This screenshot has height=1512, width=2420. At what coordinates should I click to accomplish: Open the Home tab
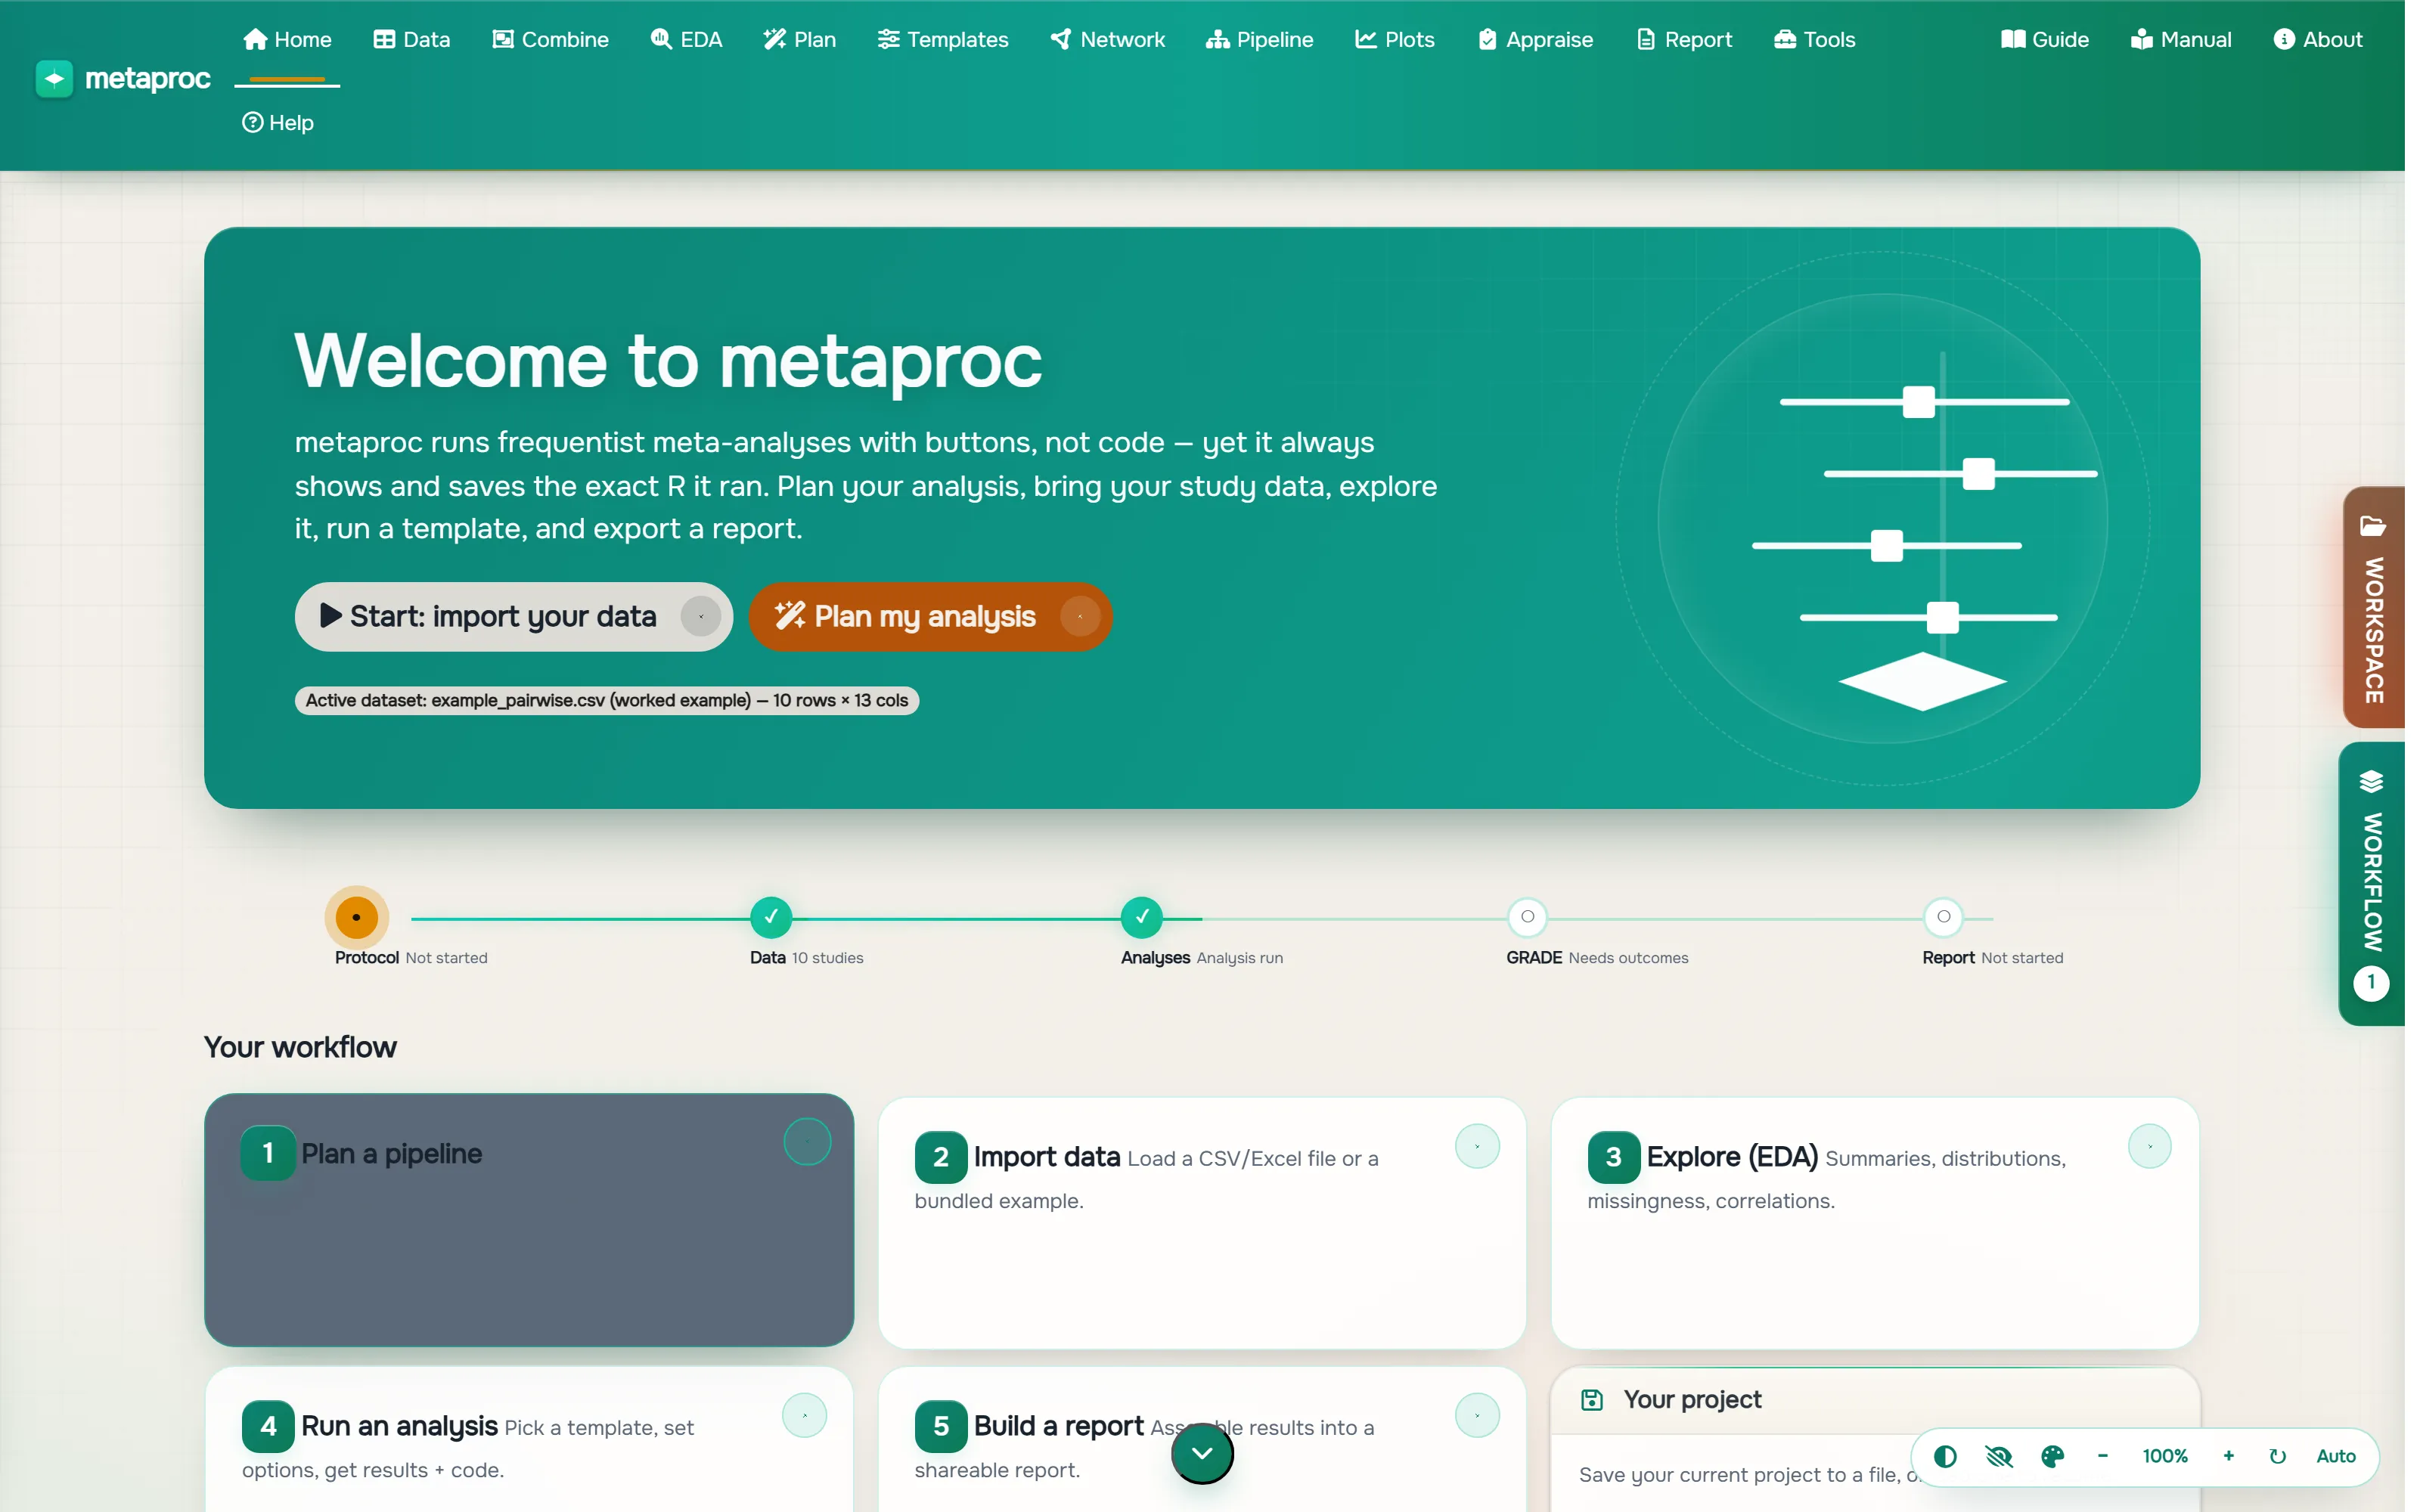point(288,39)
